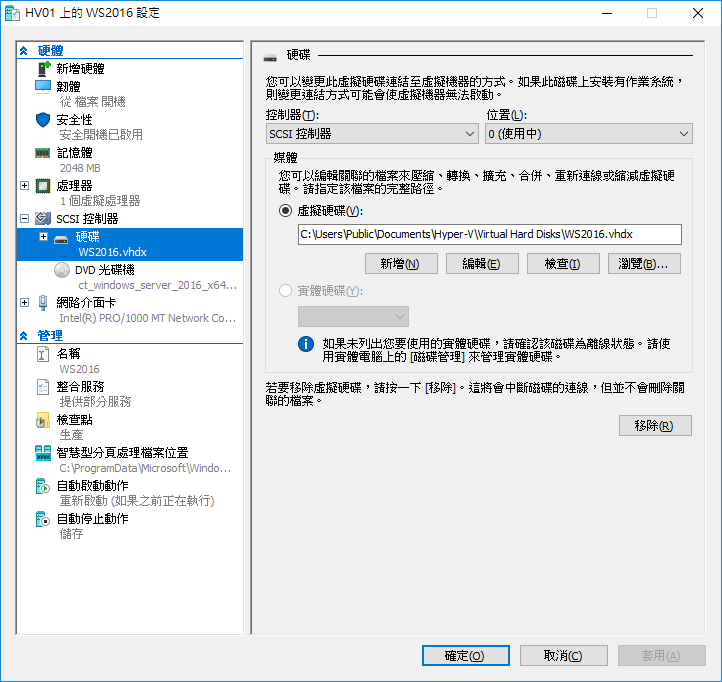Click the 硬碟 icon in right pane header
Screen dimensions: 722x682
coord(270,58)
